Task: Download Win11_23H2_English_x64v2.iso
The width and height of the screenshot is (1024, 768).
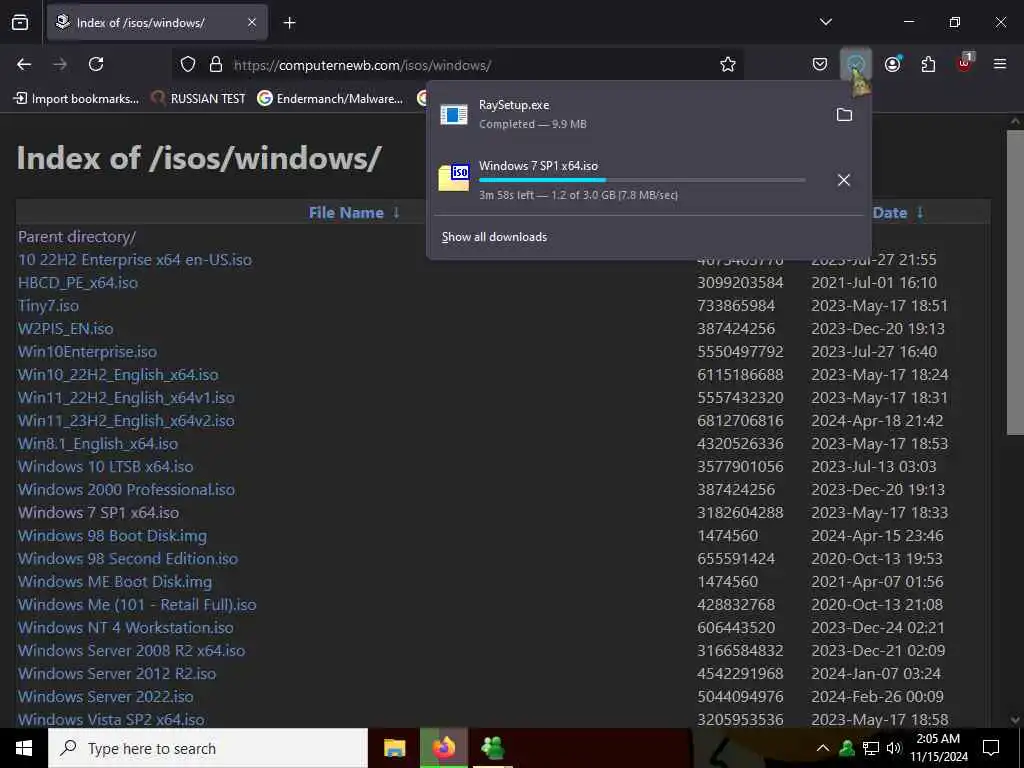Action: point(126,420)
